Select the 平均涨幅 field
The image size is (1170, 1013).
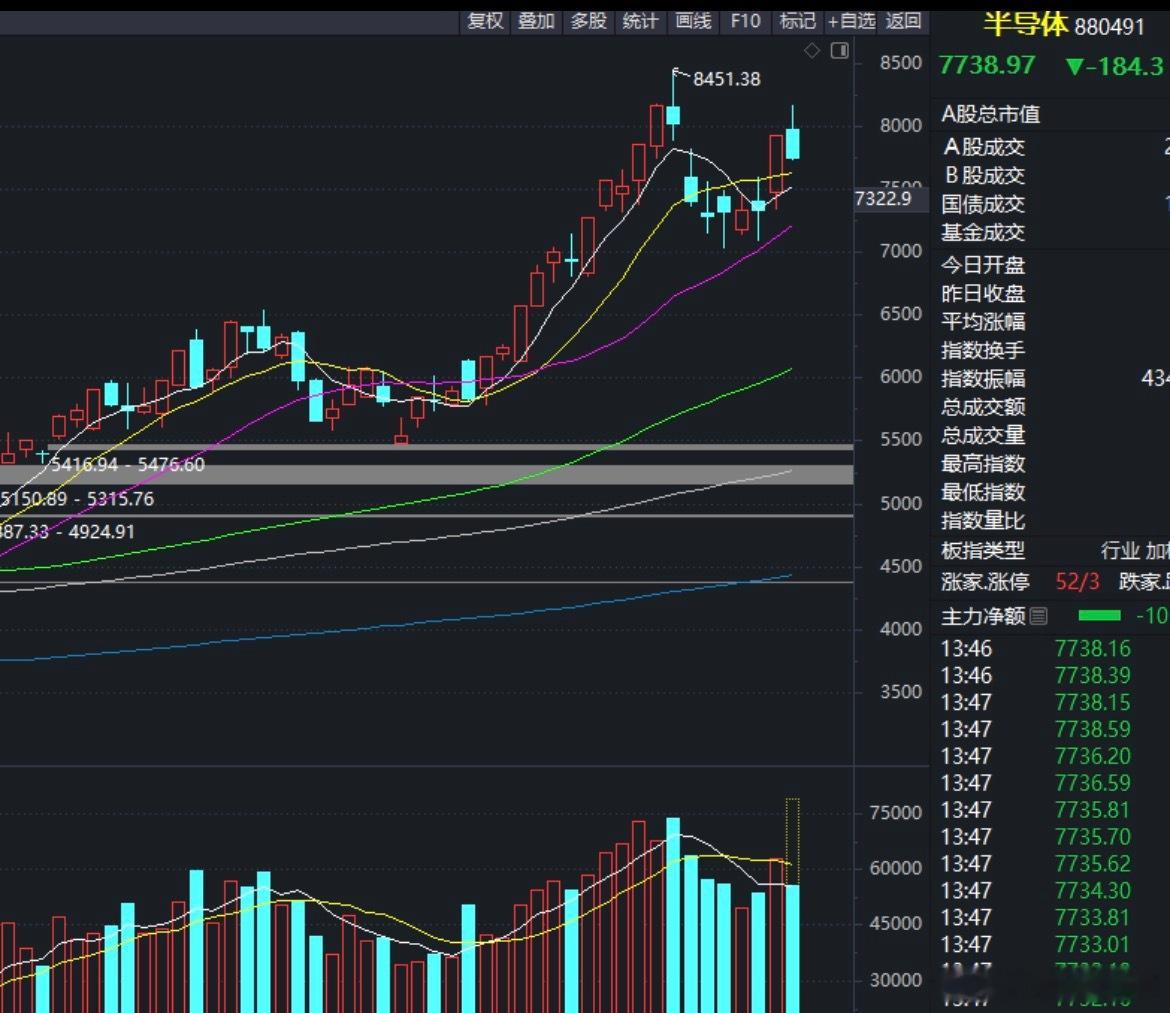click(1051, 322)
